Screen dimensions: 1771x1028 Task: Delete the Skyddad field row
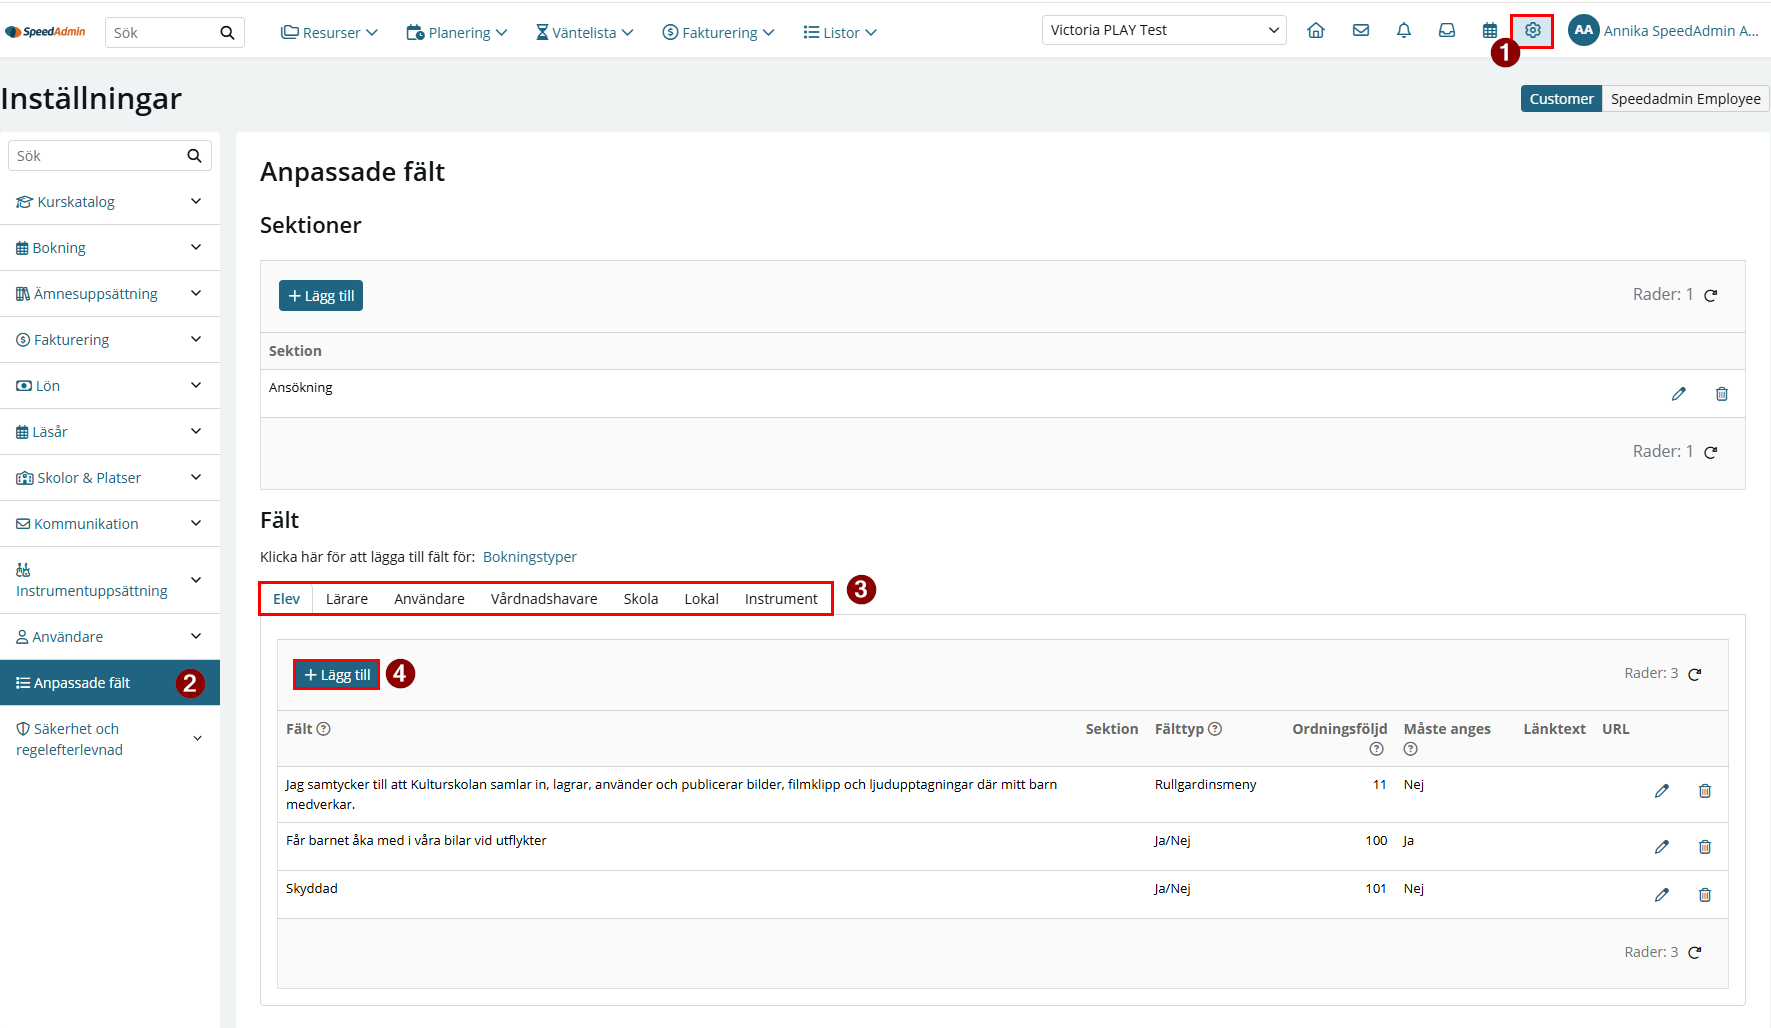coord(1705,895)
